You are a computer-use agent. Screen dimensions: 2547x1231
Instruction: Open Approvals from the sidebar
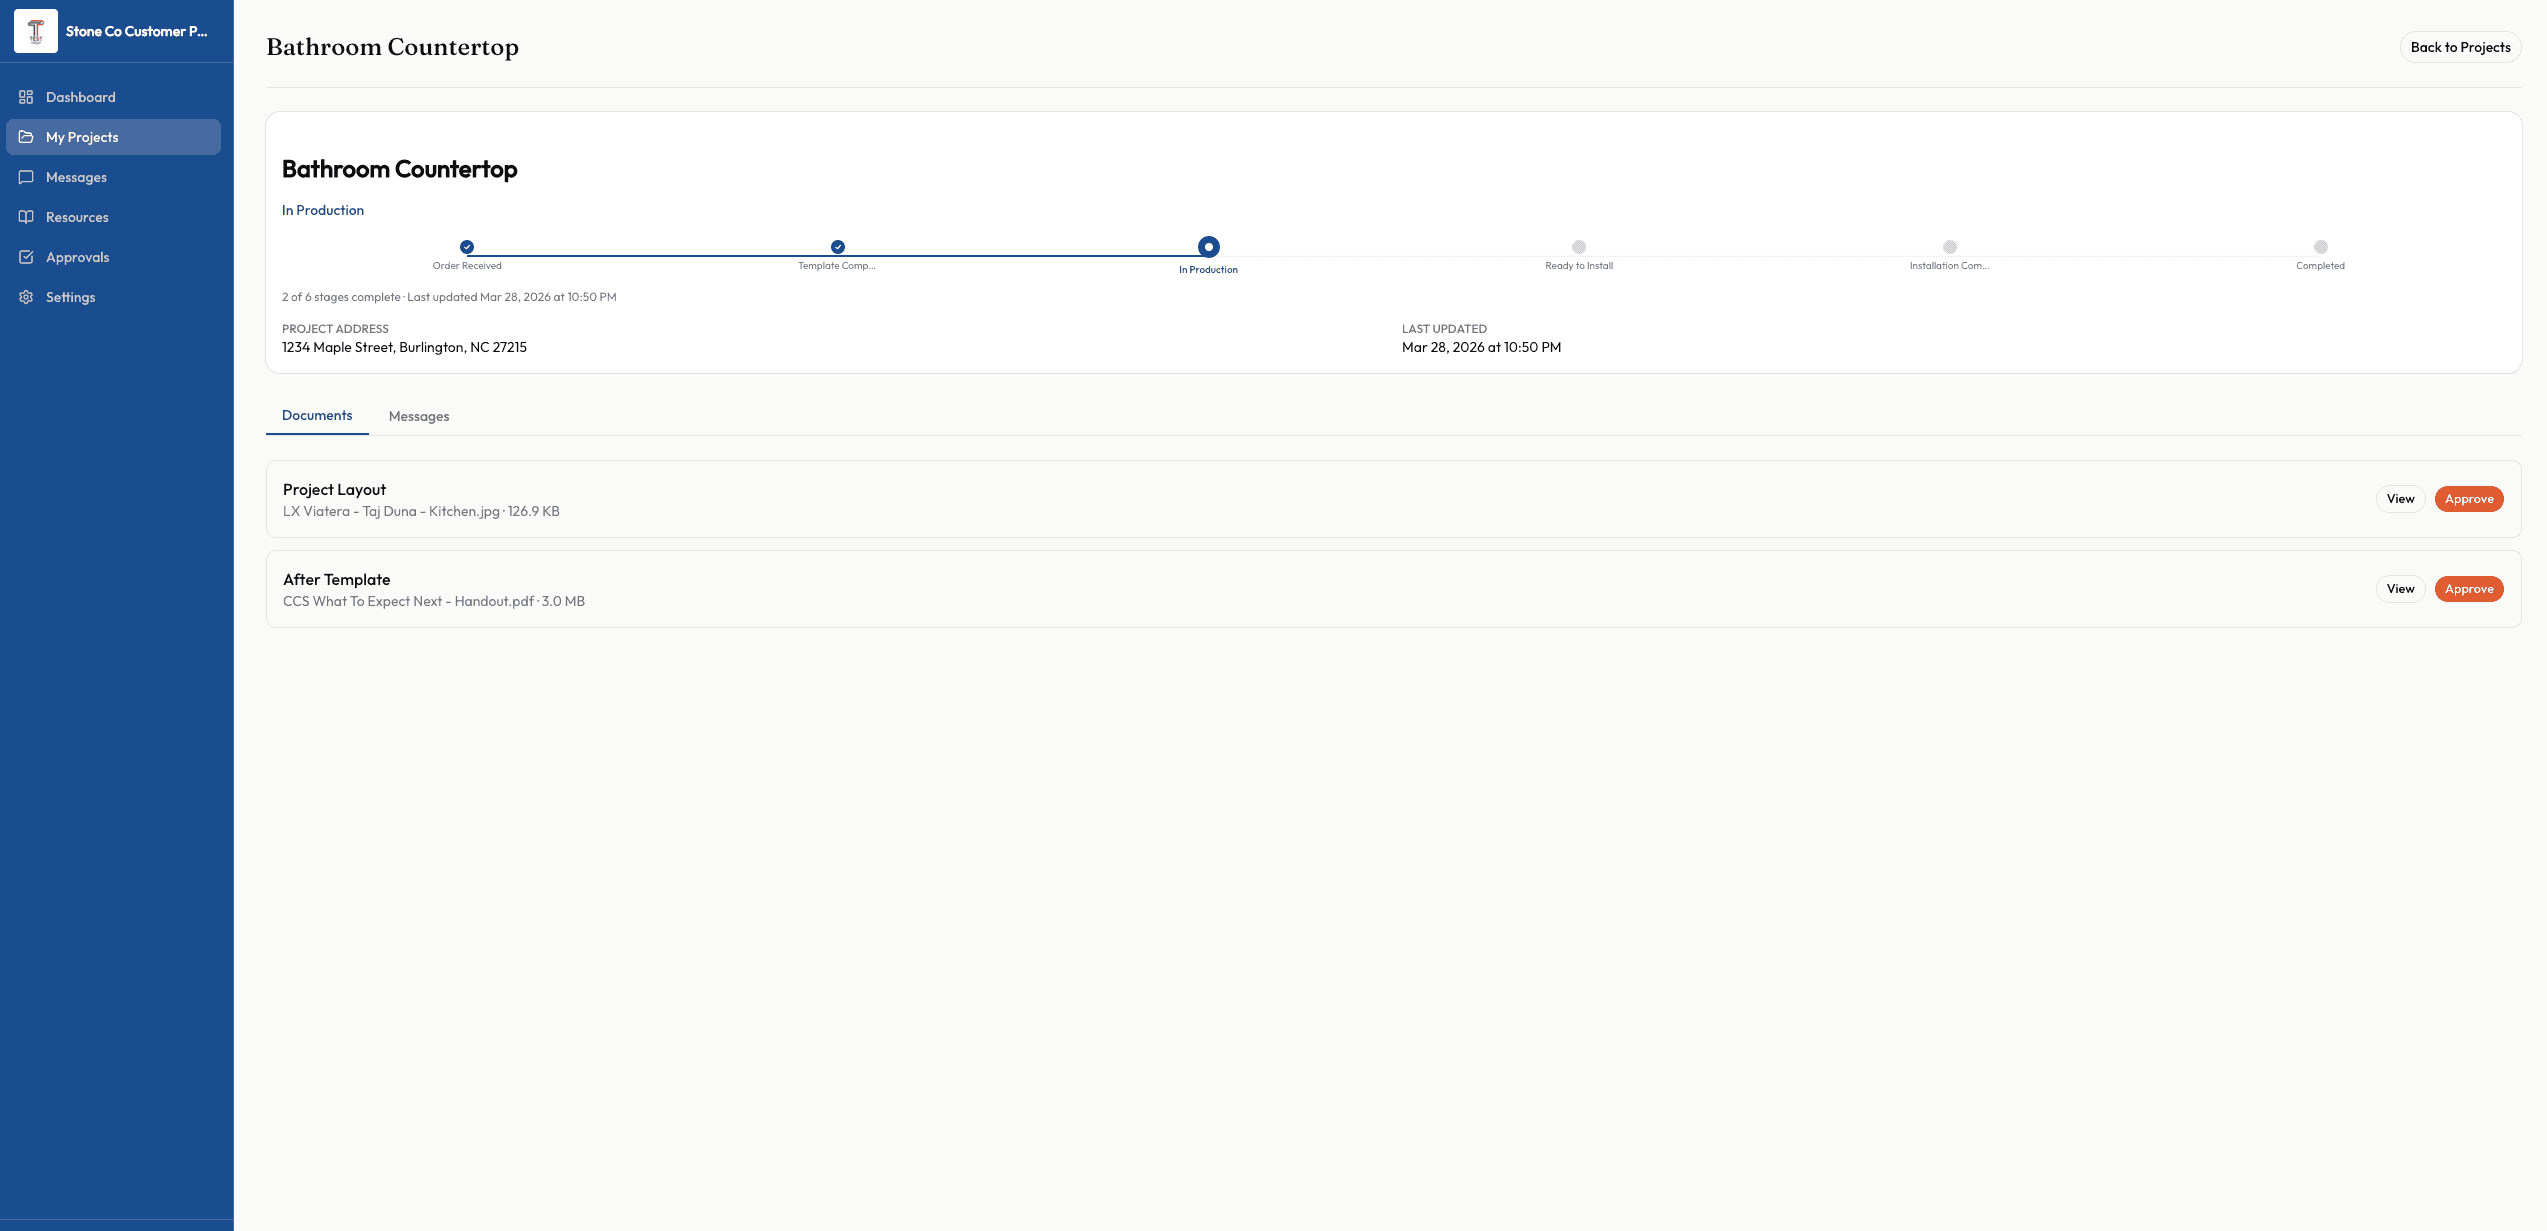(78, 257)
